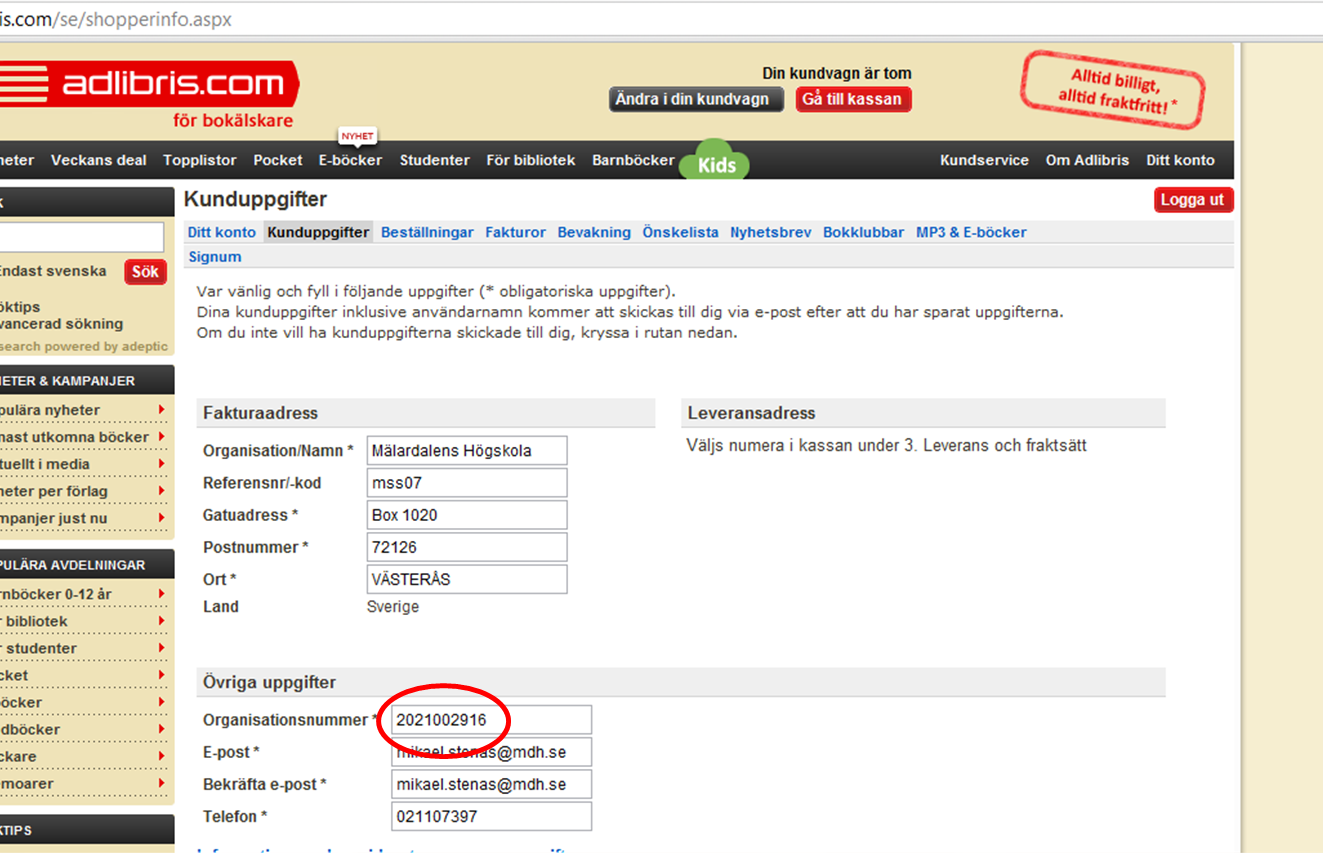Open the Nyhetsbrev tab
Viewport: 1323px width, 853px height.
point(770,232)
